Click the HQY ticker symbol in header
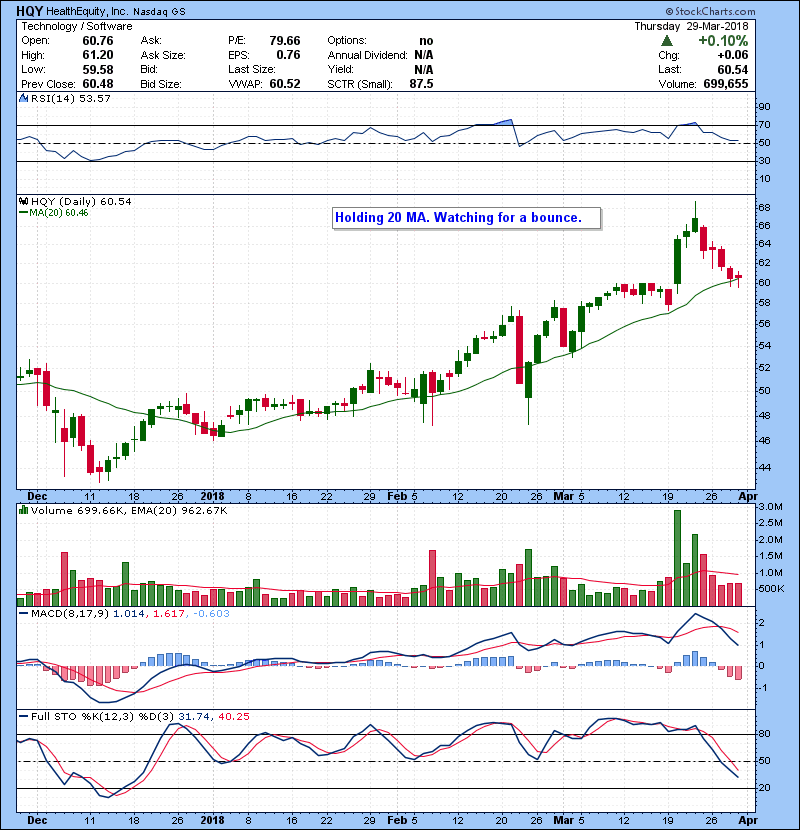Image resolution: width=800 pixels, height=830 pixels. pyautogui.click(x=28, y=10)
